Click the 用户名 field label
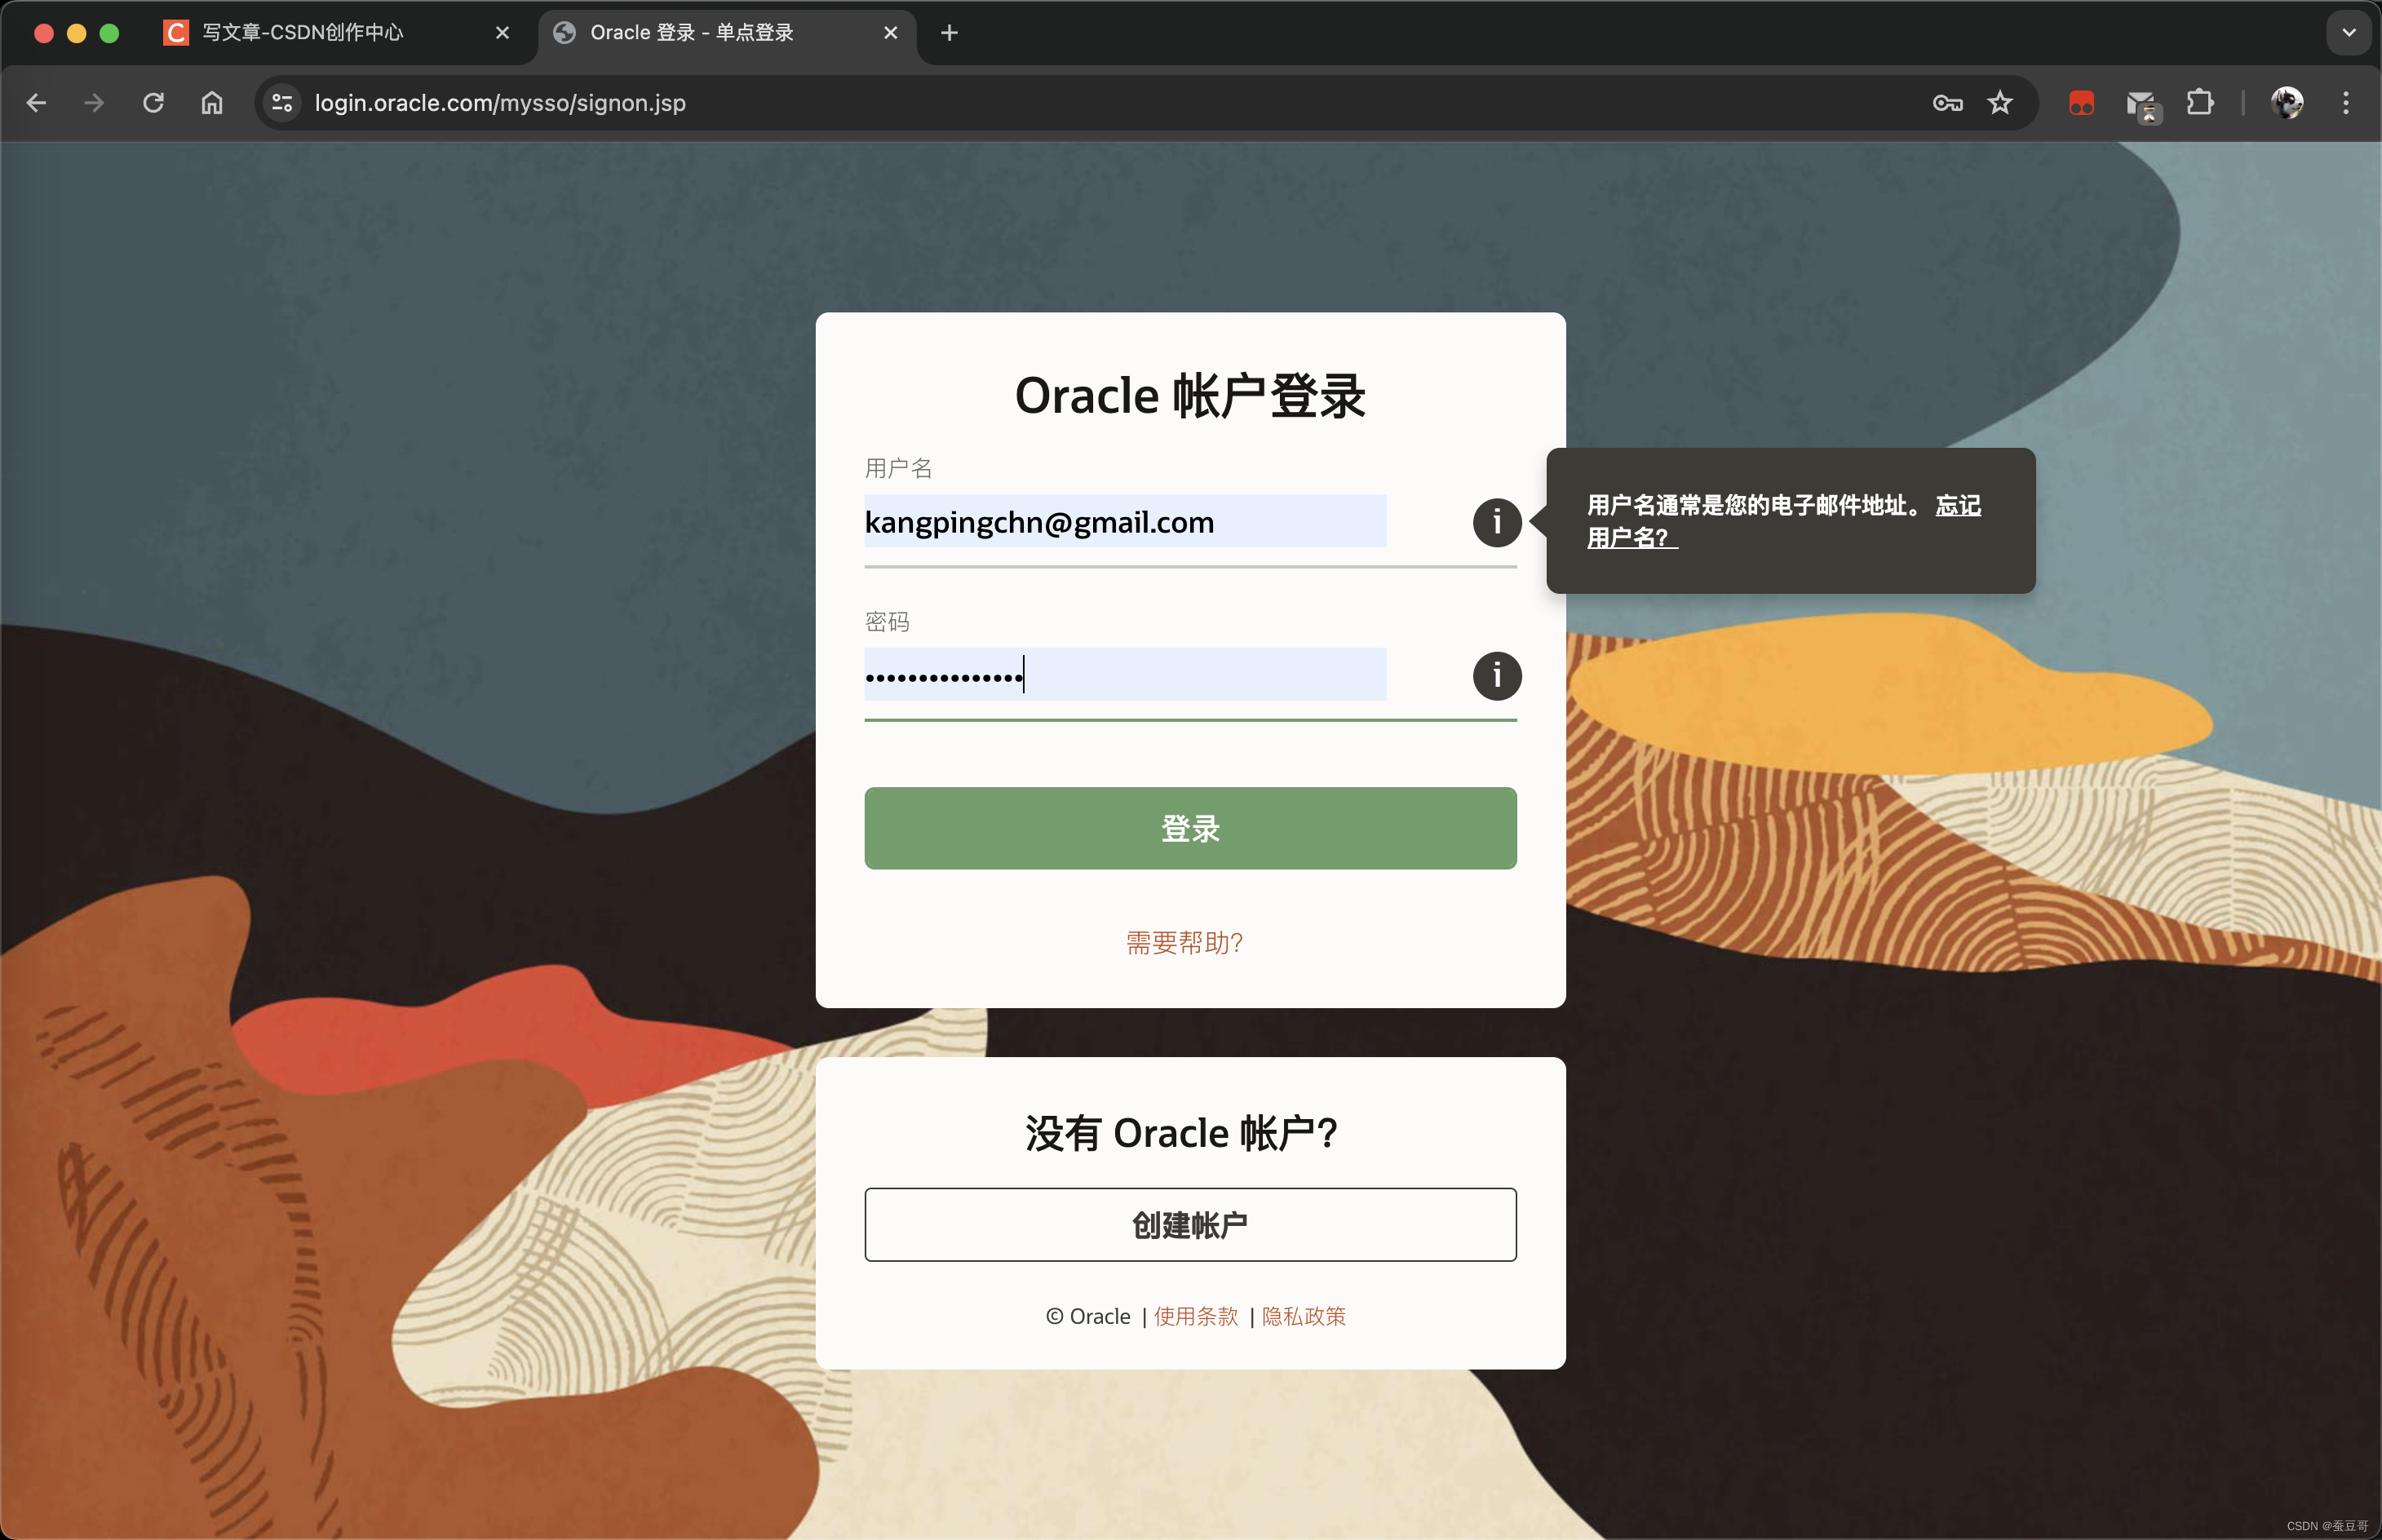Screen dimensions: 2382x1540 (898, 468)
